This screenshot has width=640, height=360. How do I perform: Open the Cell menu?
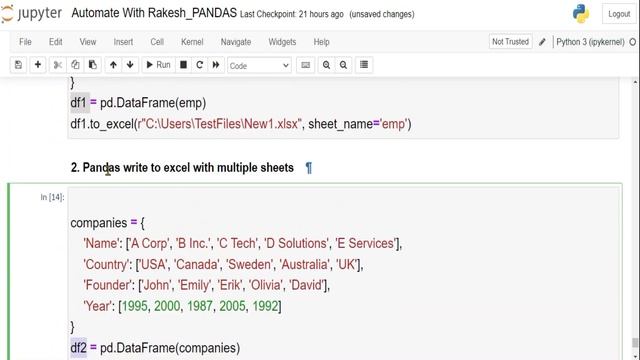click(157, 42)
